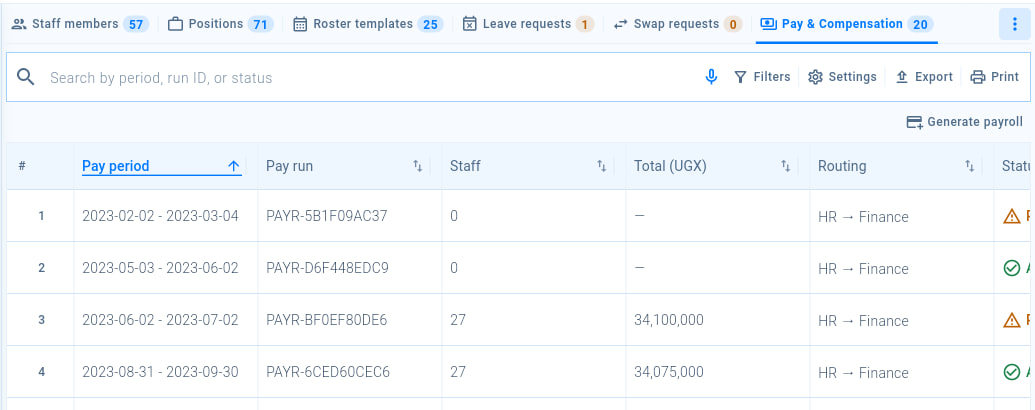Select pay run PAYR-BF0EF80DE6
This screenshot has width=1035, height=410.
pyautogui.click(x=327, y=320)
